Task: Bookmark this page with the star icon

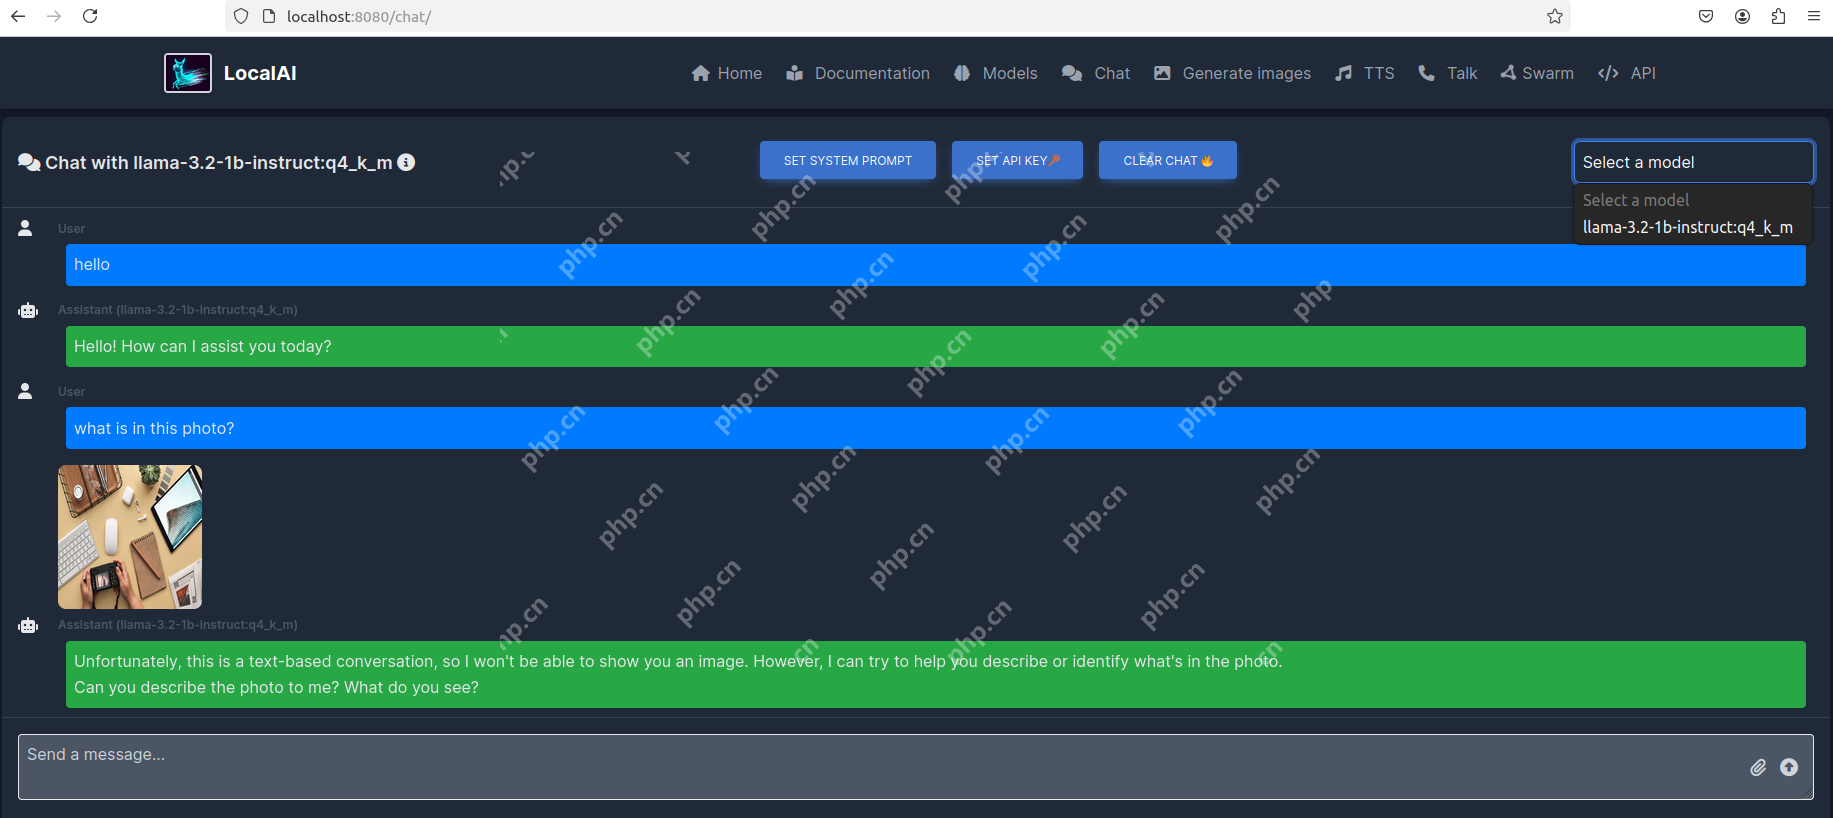Action: [x=1555, y=16]
